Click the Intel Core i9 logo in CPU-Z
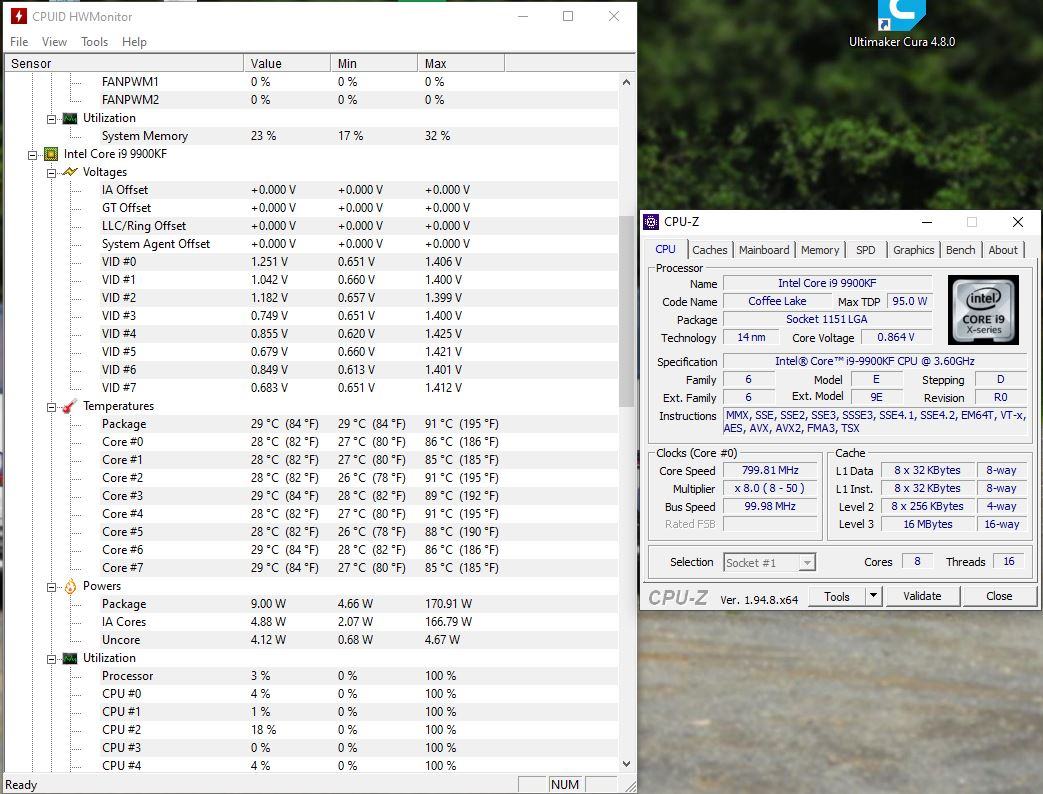 click(983, 310)
